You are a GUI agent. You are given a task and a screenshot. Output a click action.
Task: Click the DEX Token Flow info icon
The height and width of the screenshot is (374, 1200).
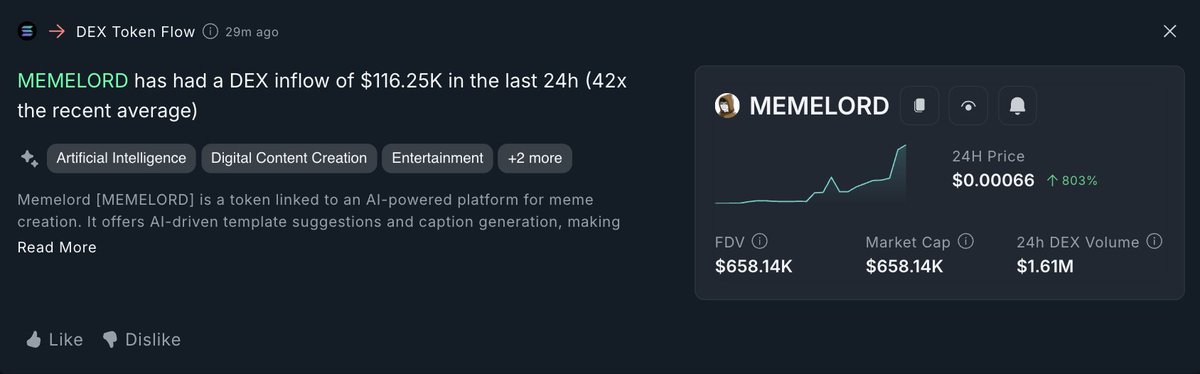click(210, 32)
